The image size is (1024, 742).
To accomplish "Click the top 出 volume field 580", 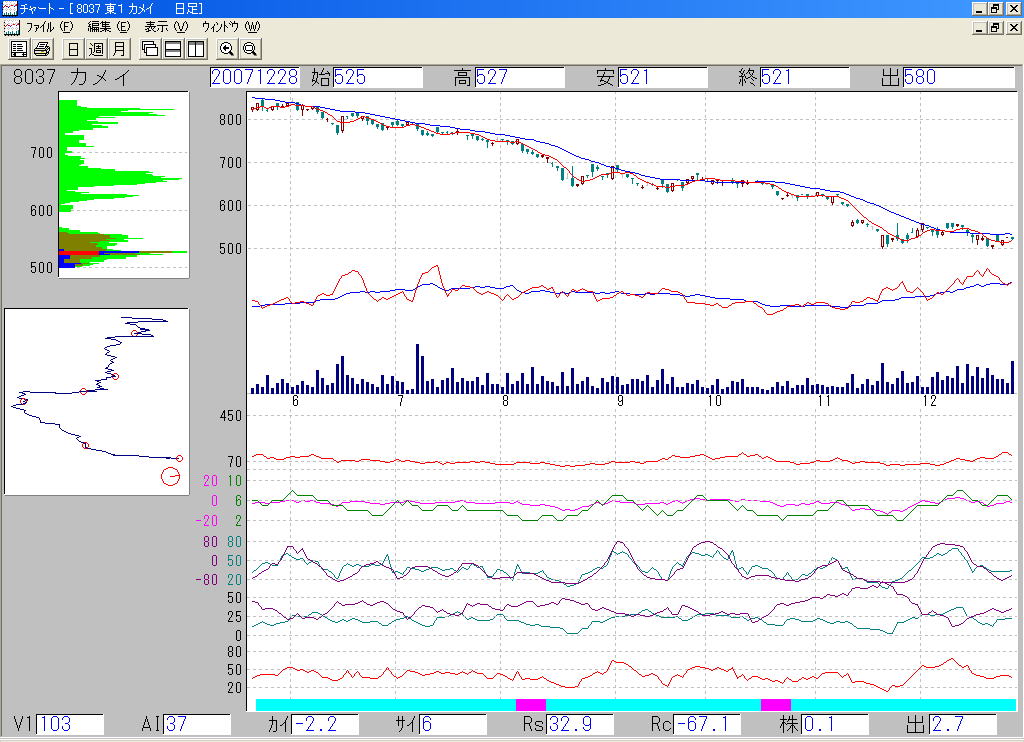I will [958, 77].
